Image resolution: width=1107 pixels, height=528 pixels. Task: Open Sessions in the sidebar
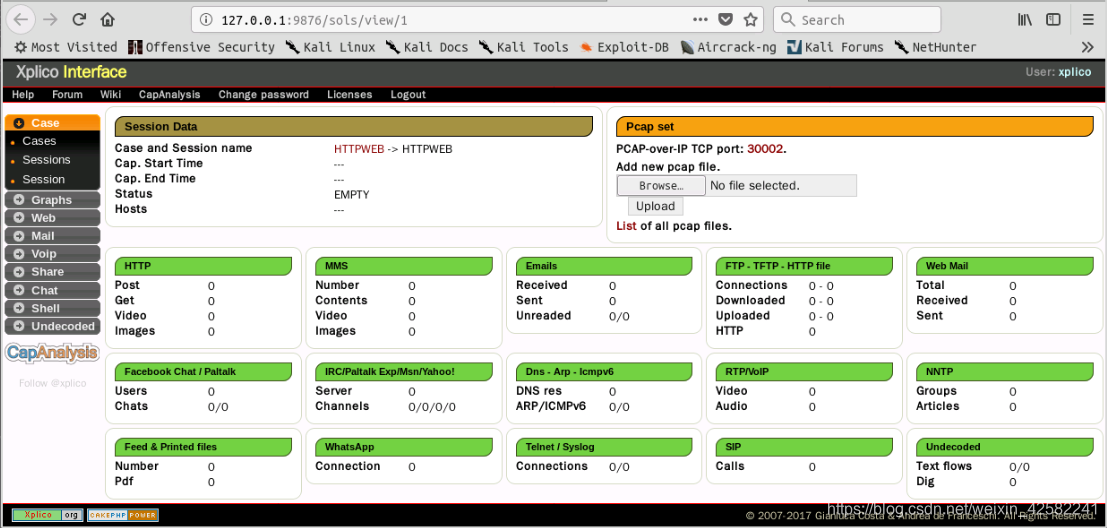(x=47, y=160)
